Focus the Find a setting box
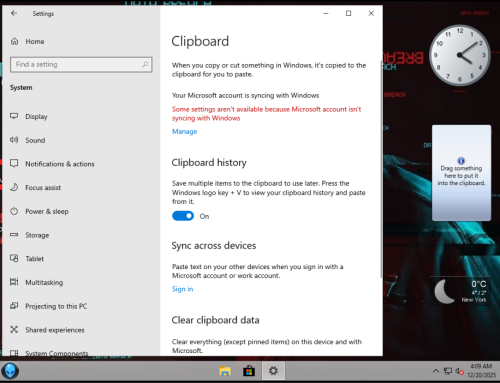500x383 pixels. tap(81, 64)
